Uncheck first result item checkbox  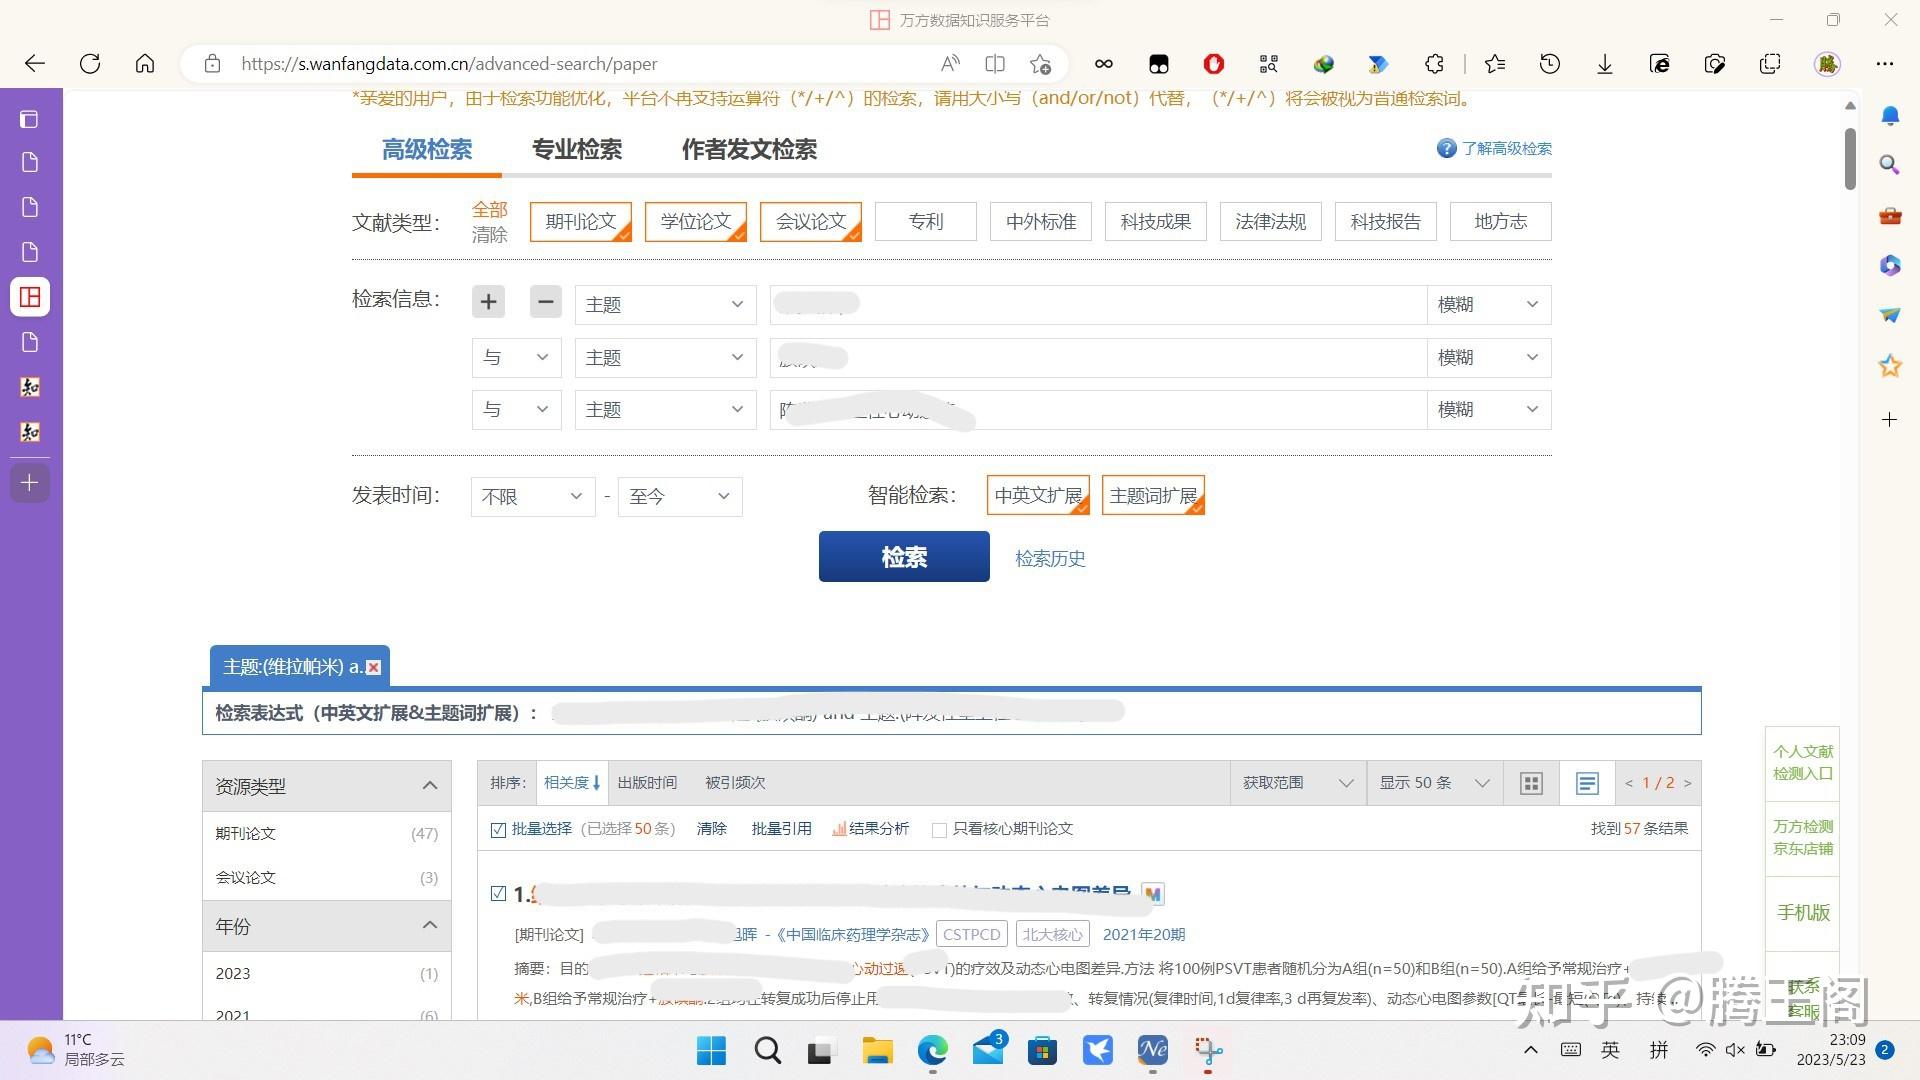498,893
